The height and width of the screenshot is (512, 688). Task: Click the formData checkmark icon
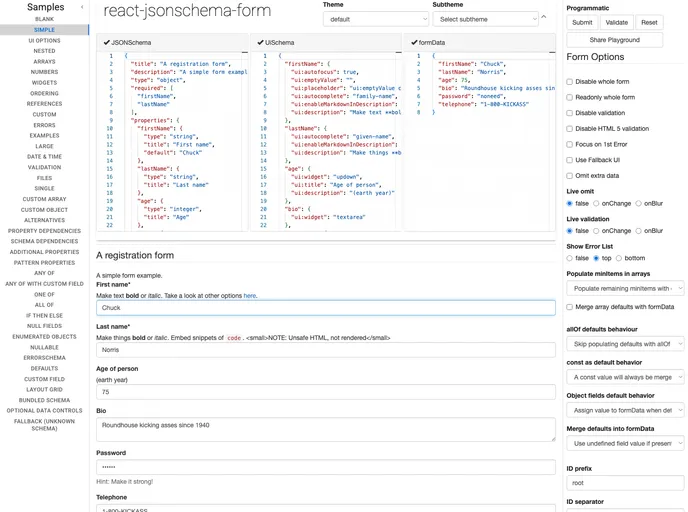[414, 43]
